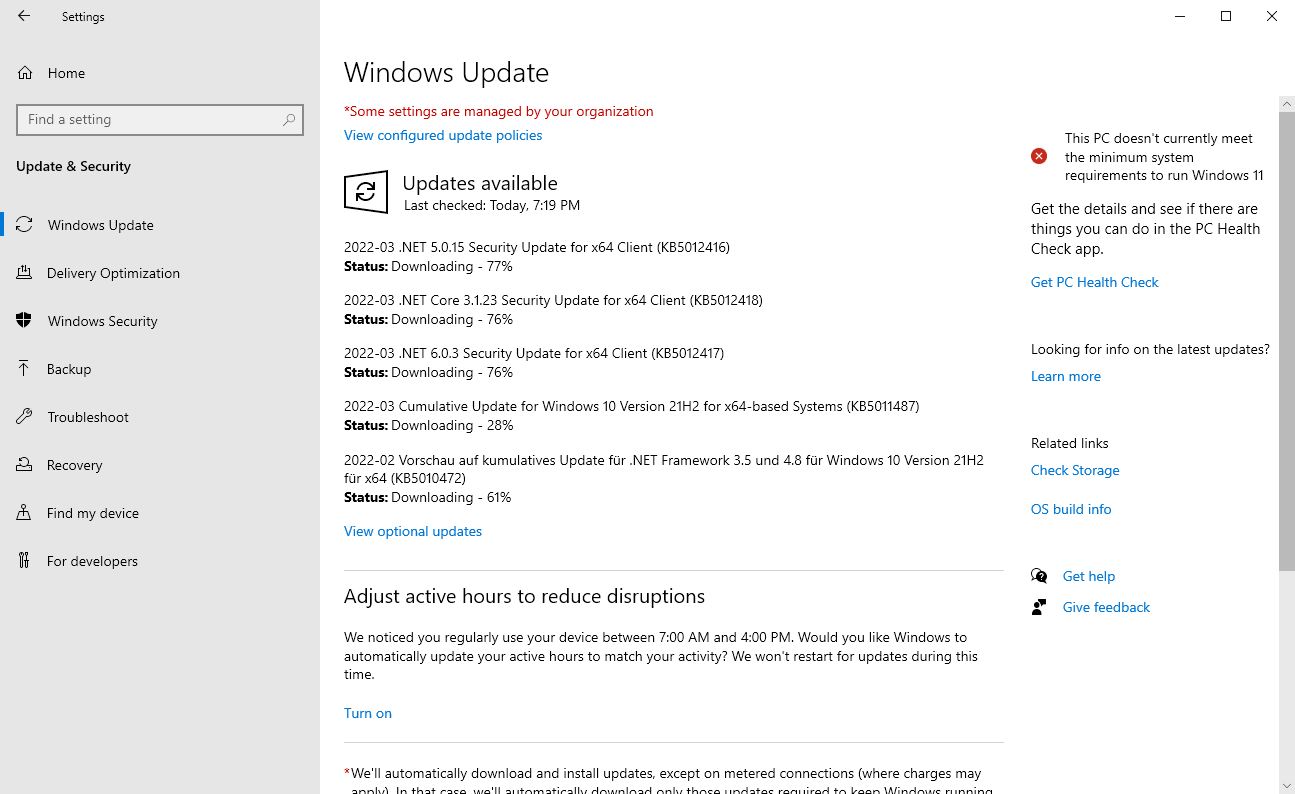
Task: Click the vertical scrollbar thumb
Action: point(1287,340)
